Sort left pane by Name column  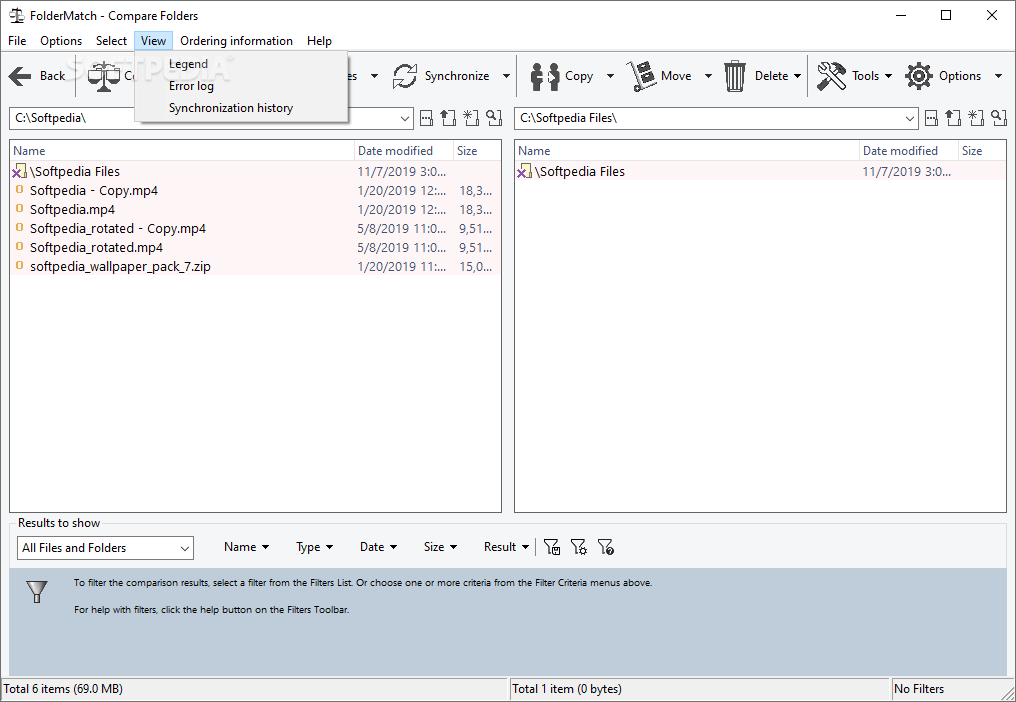183,150
